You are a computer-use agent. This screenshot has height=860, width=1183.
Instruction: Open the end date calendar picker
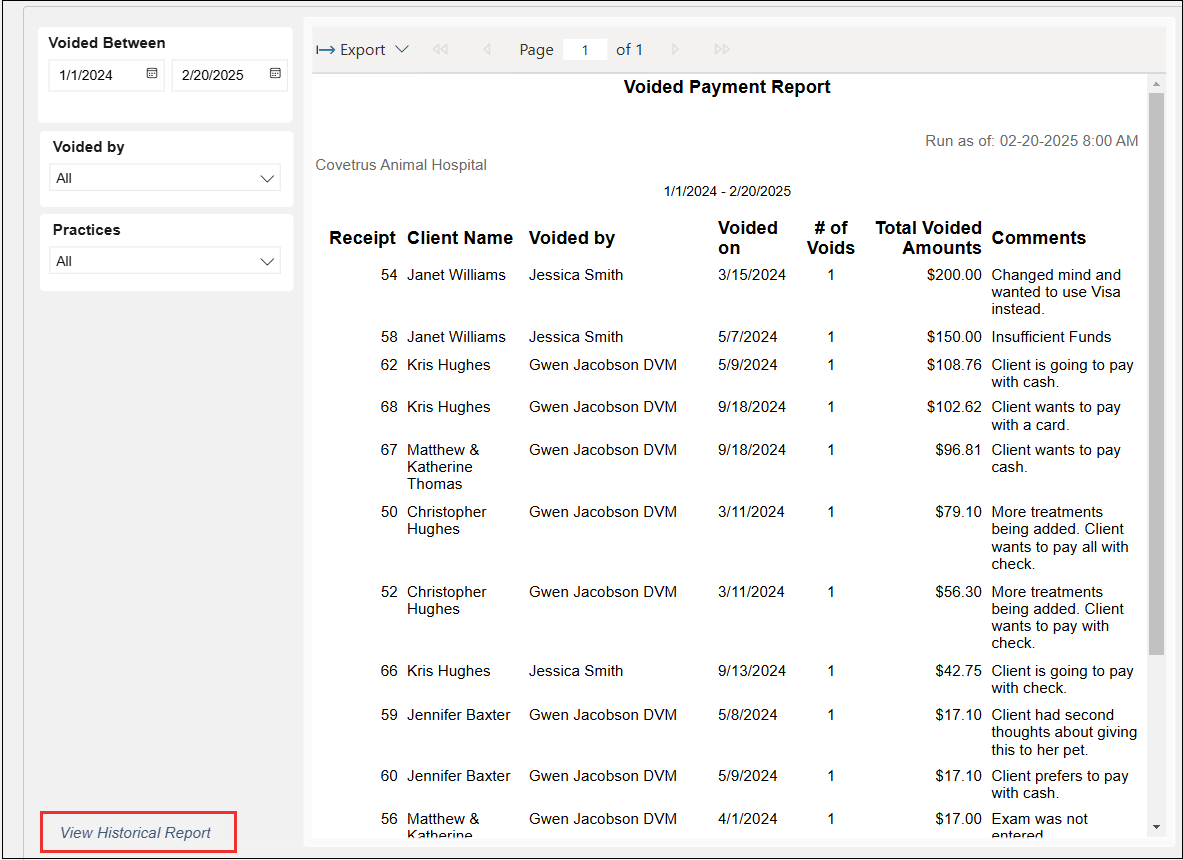coord(275,73)
